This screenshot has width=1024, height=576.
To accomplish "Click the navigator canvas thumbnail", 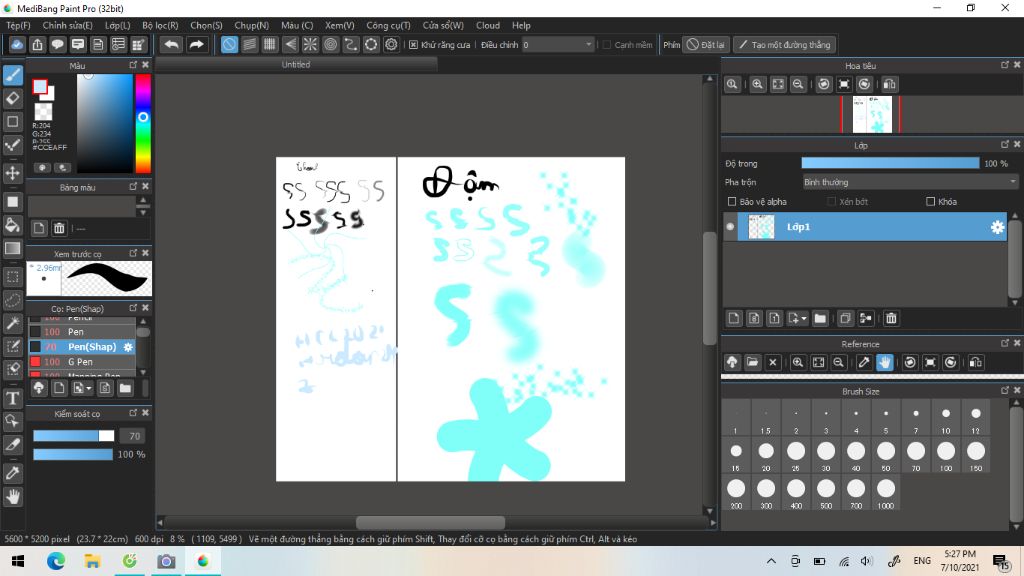I will click(x=872, y=114).
